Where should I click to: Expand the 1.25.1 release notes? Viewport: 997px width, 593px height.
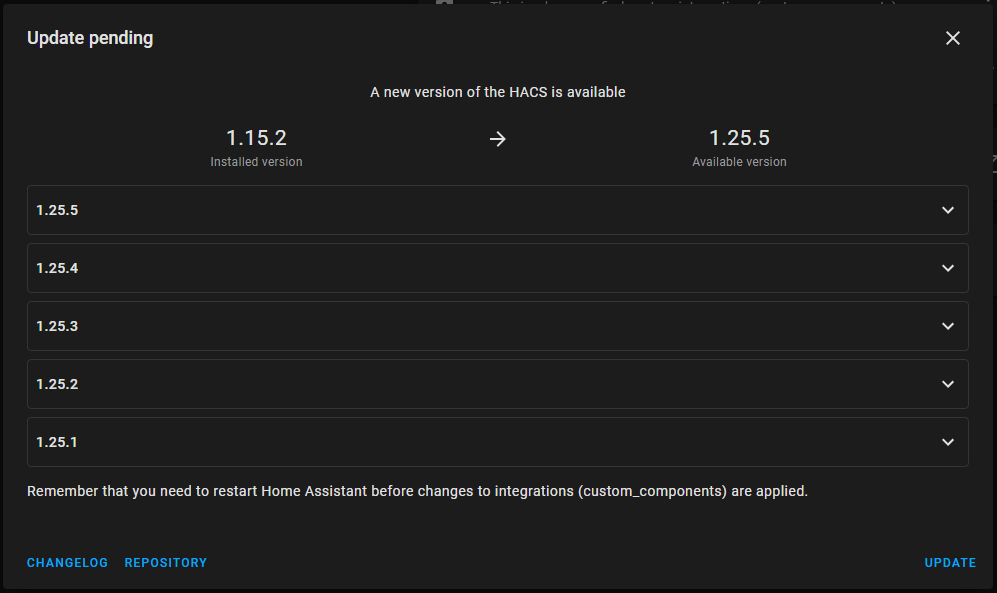pos(497,442)
